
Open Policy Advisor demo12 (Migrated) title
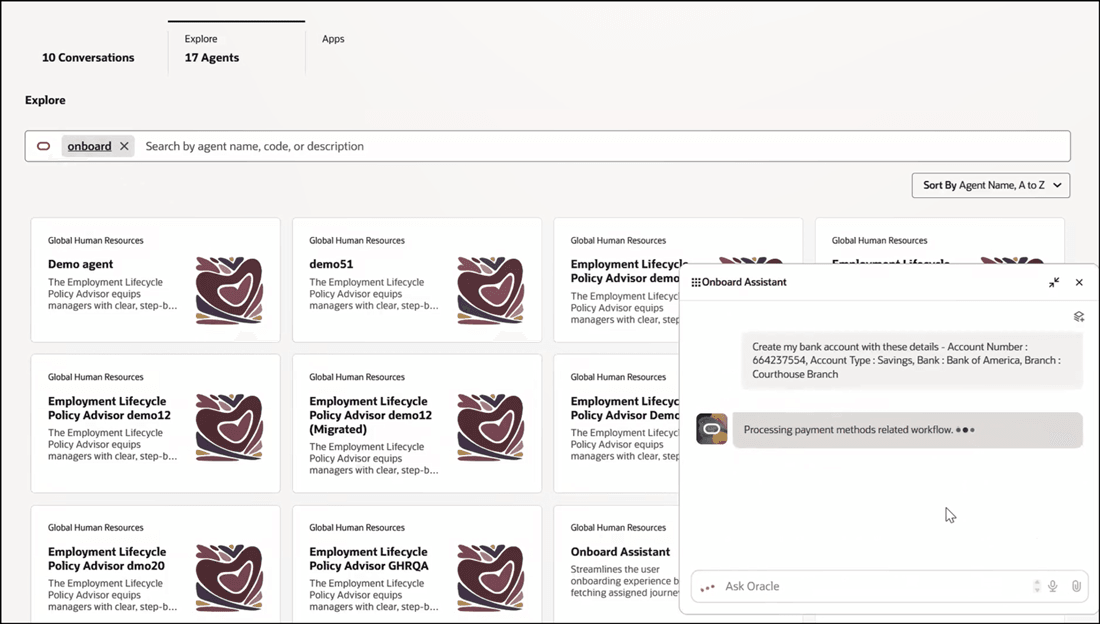click(x=370, y=415)
